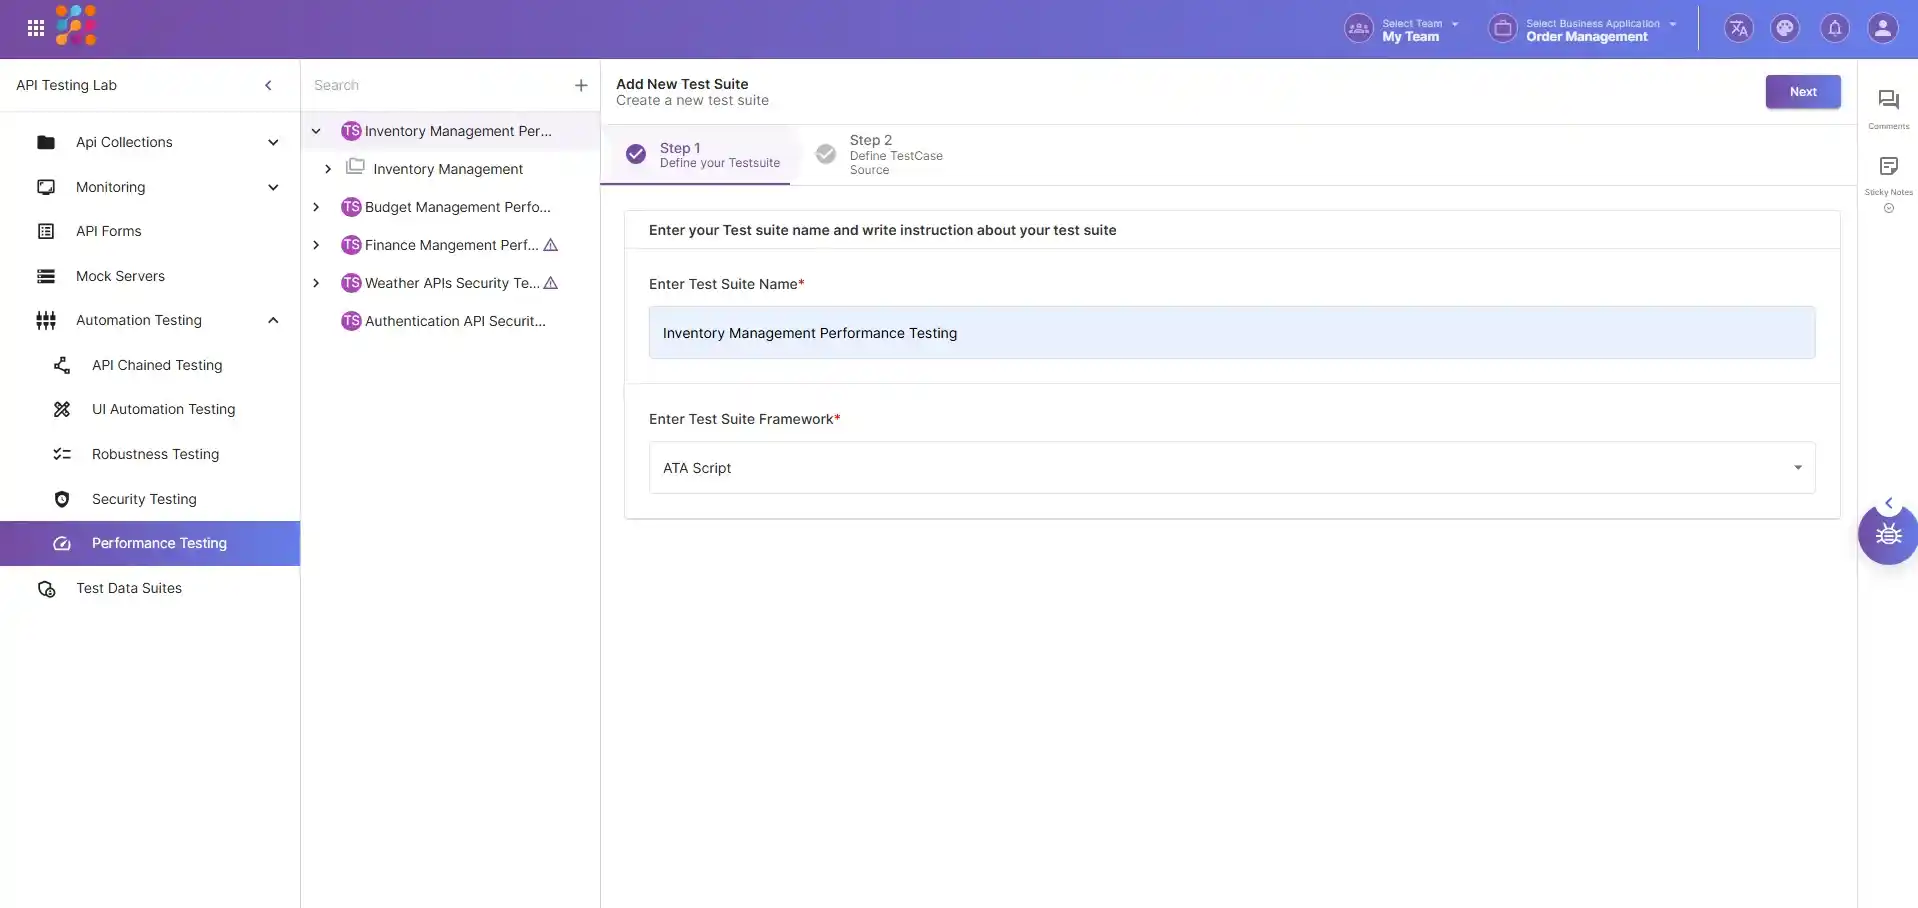This screenshot has width=1918, height=908.
Task: Switch to Step 2 Define TestCase Source
Action: tap(880, 155)
